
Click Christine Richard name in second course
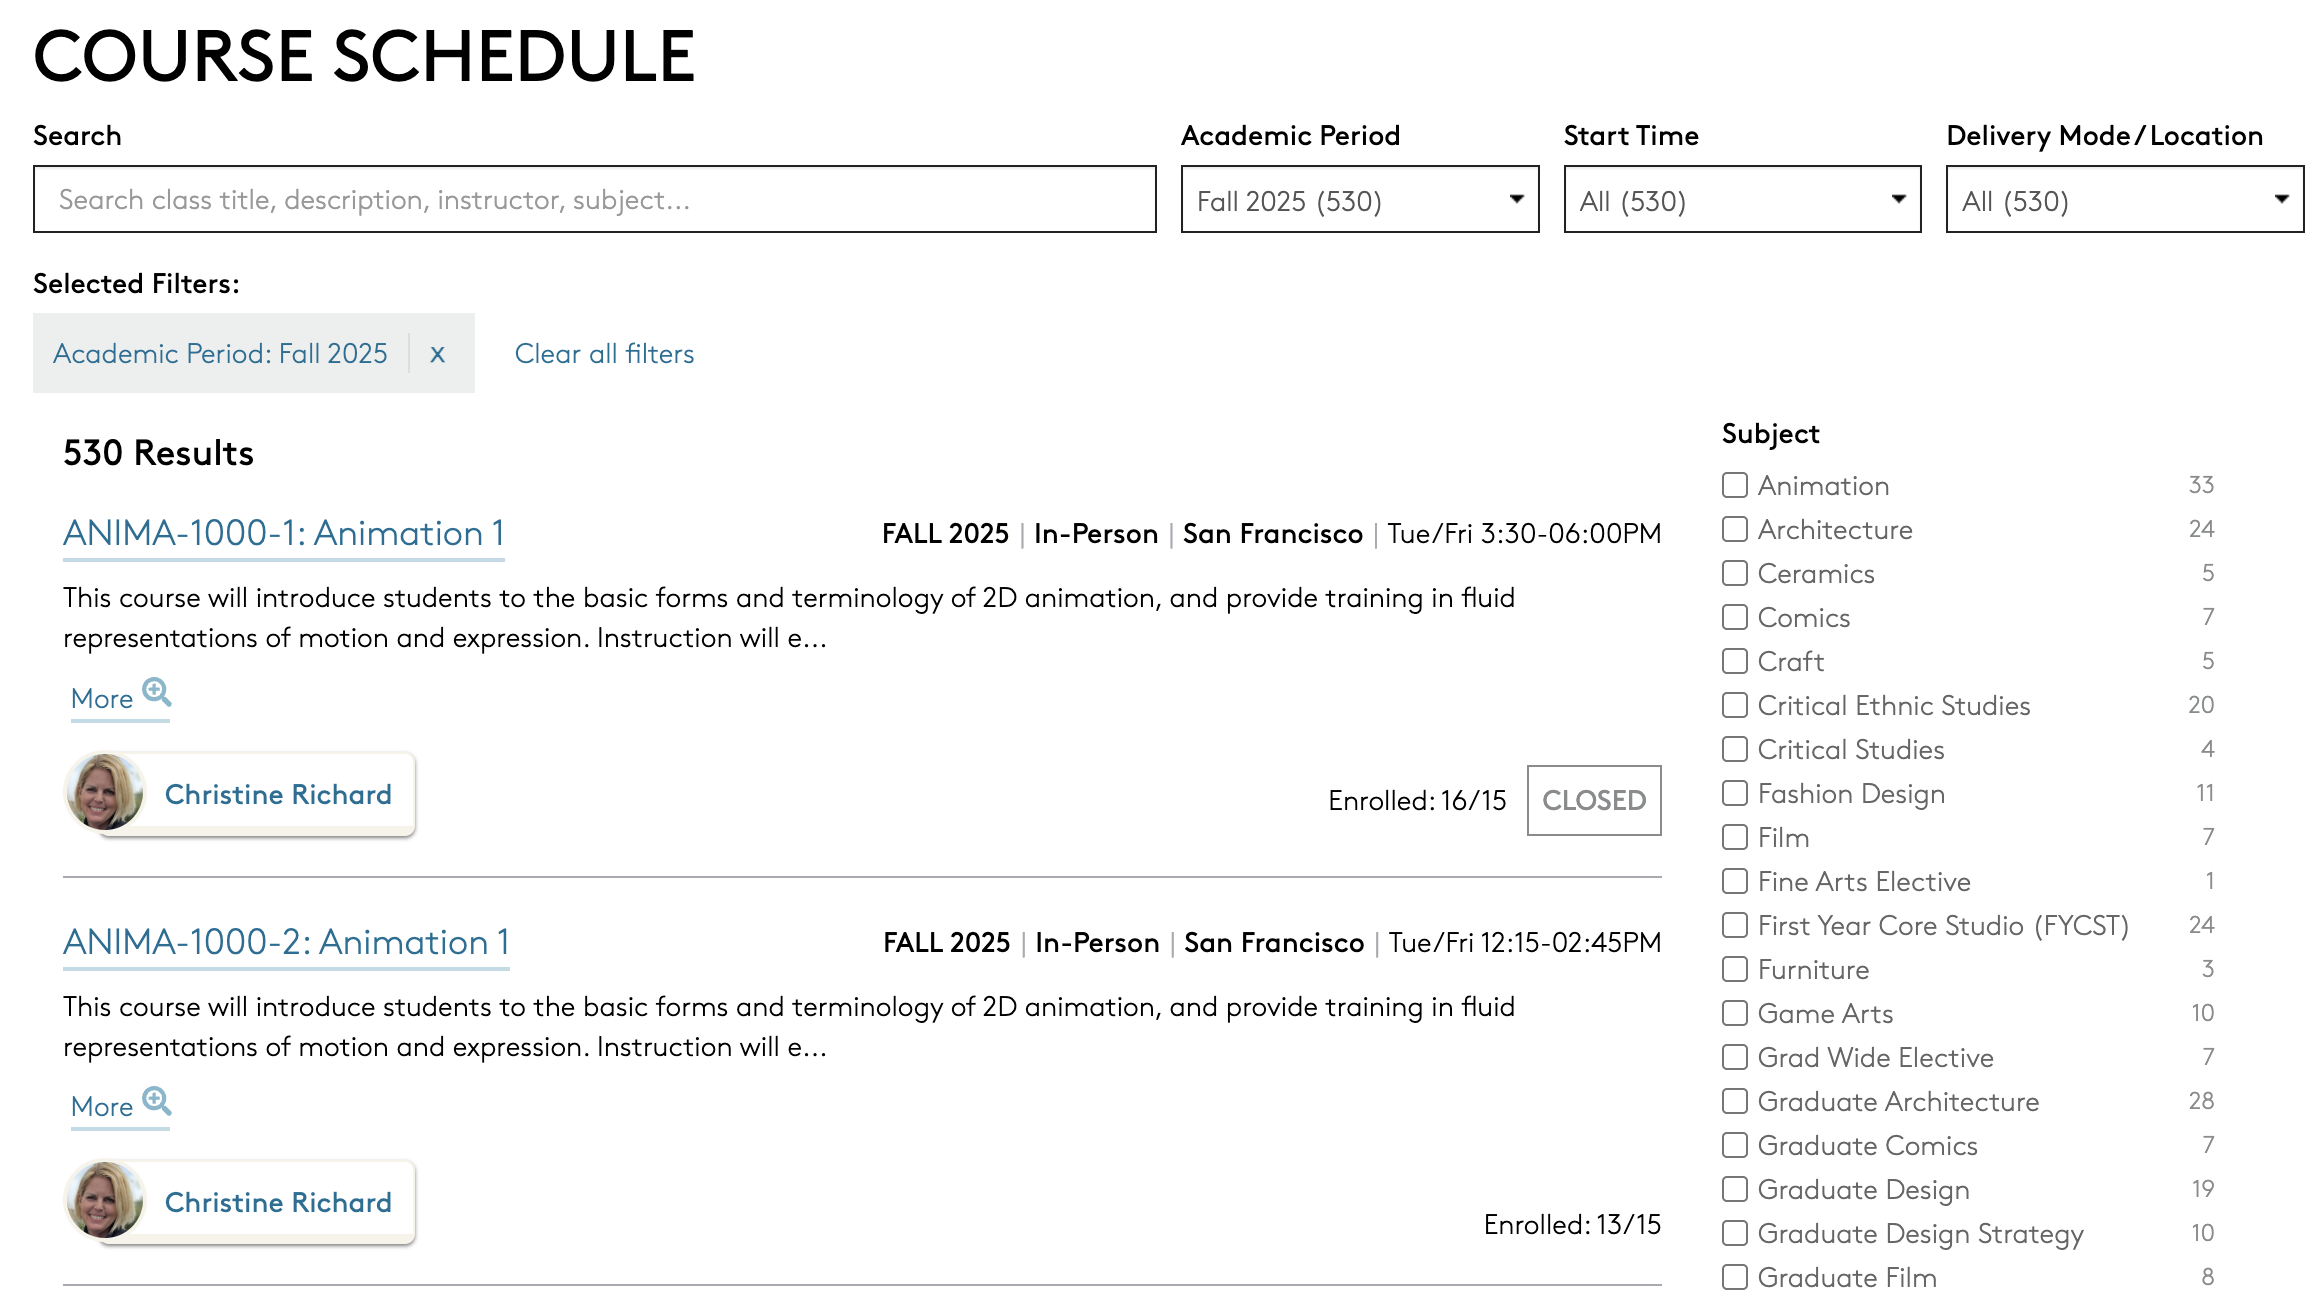278,1202
